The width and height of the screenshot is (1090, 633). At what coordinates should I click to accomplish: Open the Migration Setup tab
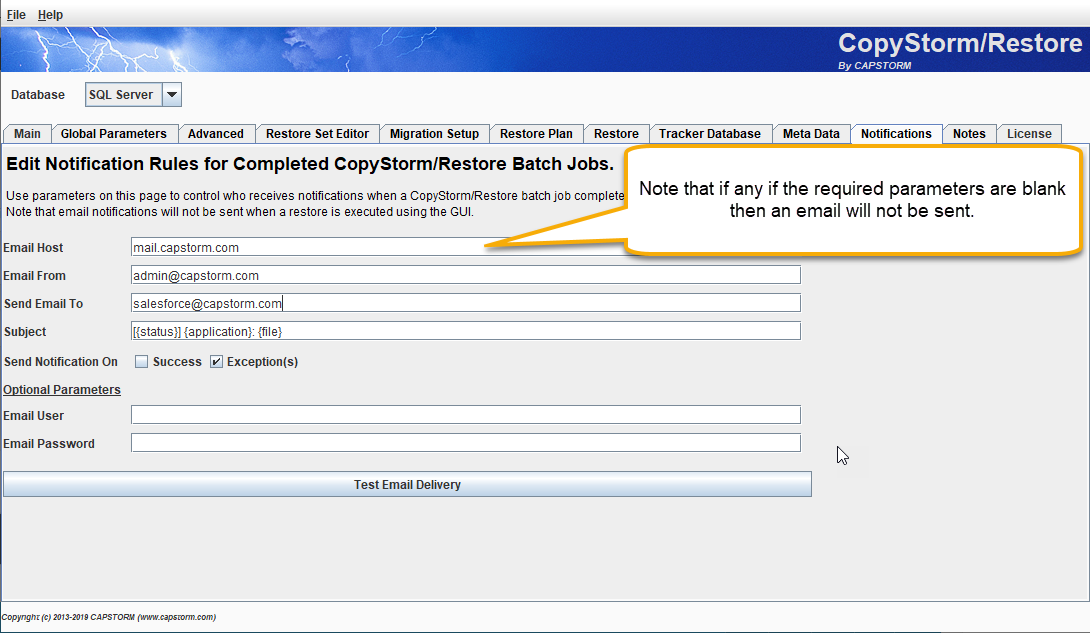[434, 134]
